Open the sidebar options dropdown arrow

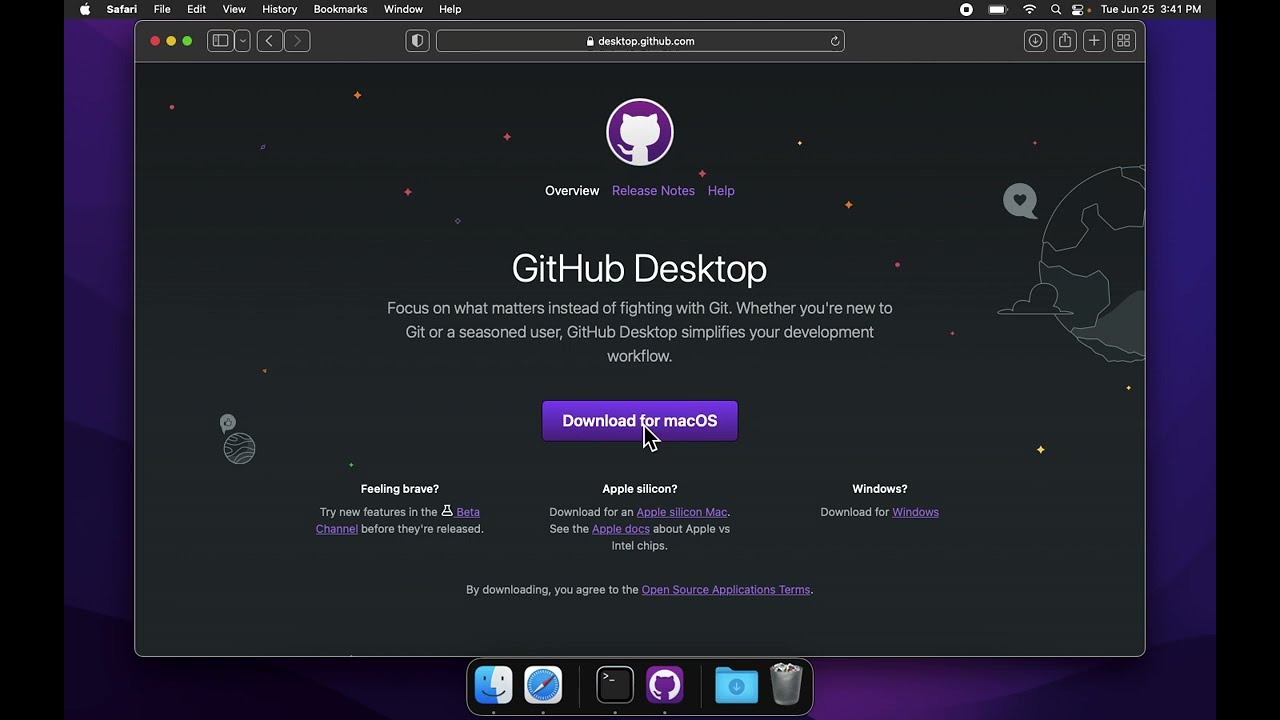(242, 41)
